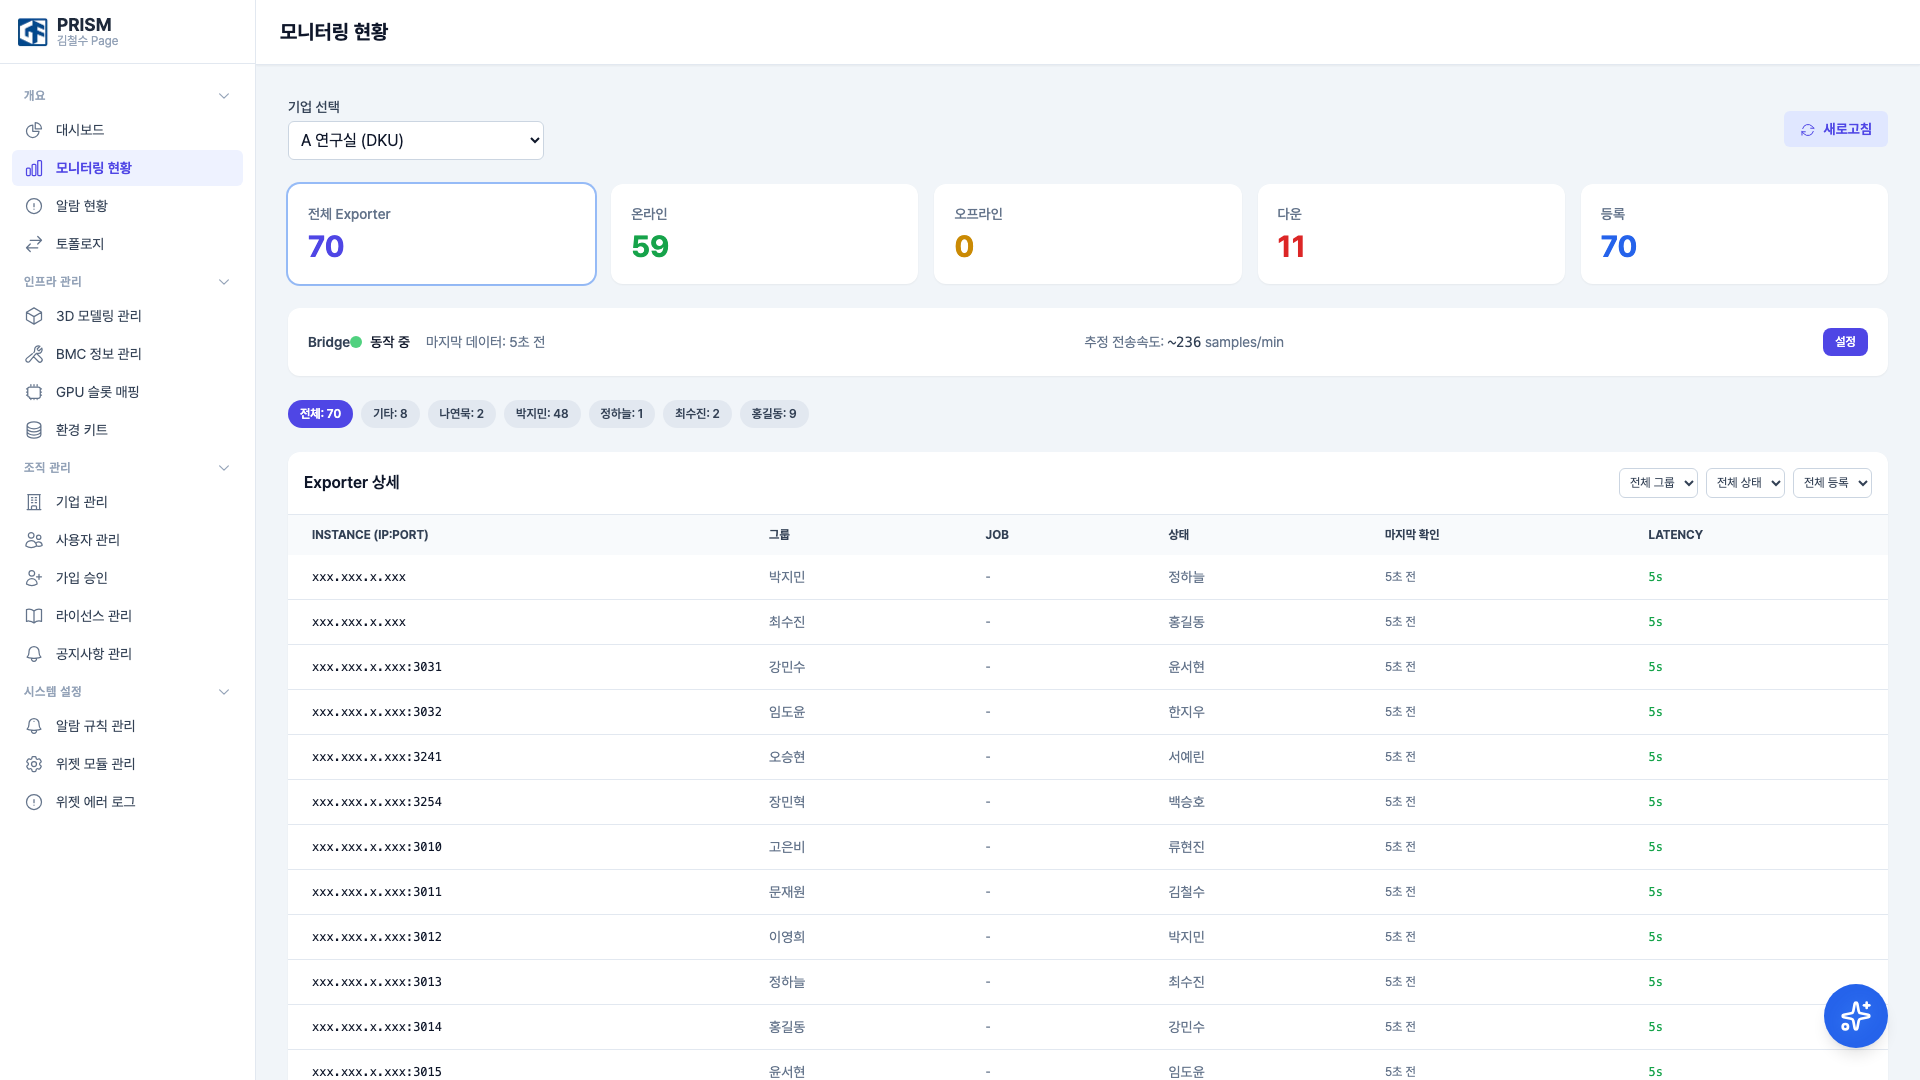Click the 알람 규칙 관리 bell icon
Viewport: 1920px width, 1080px height.
click(34, 726)
